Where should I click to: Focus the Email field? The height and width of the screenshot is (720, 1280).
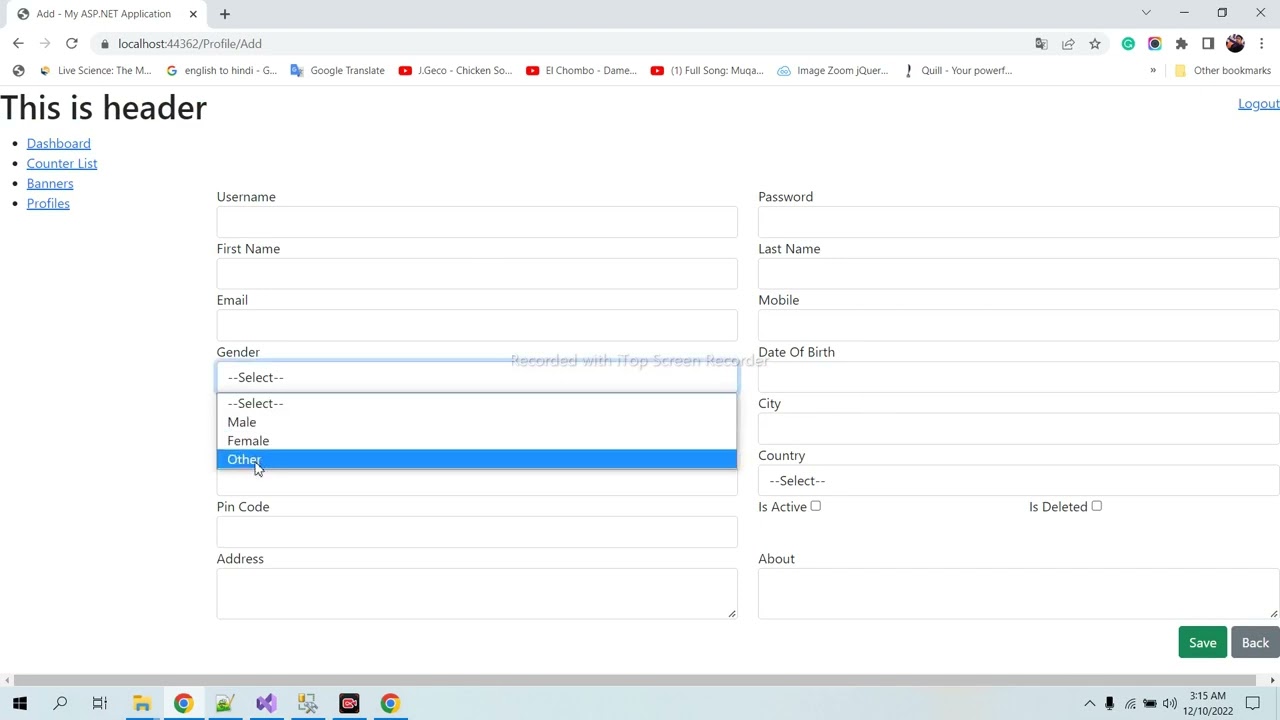pos(477,326)
